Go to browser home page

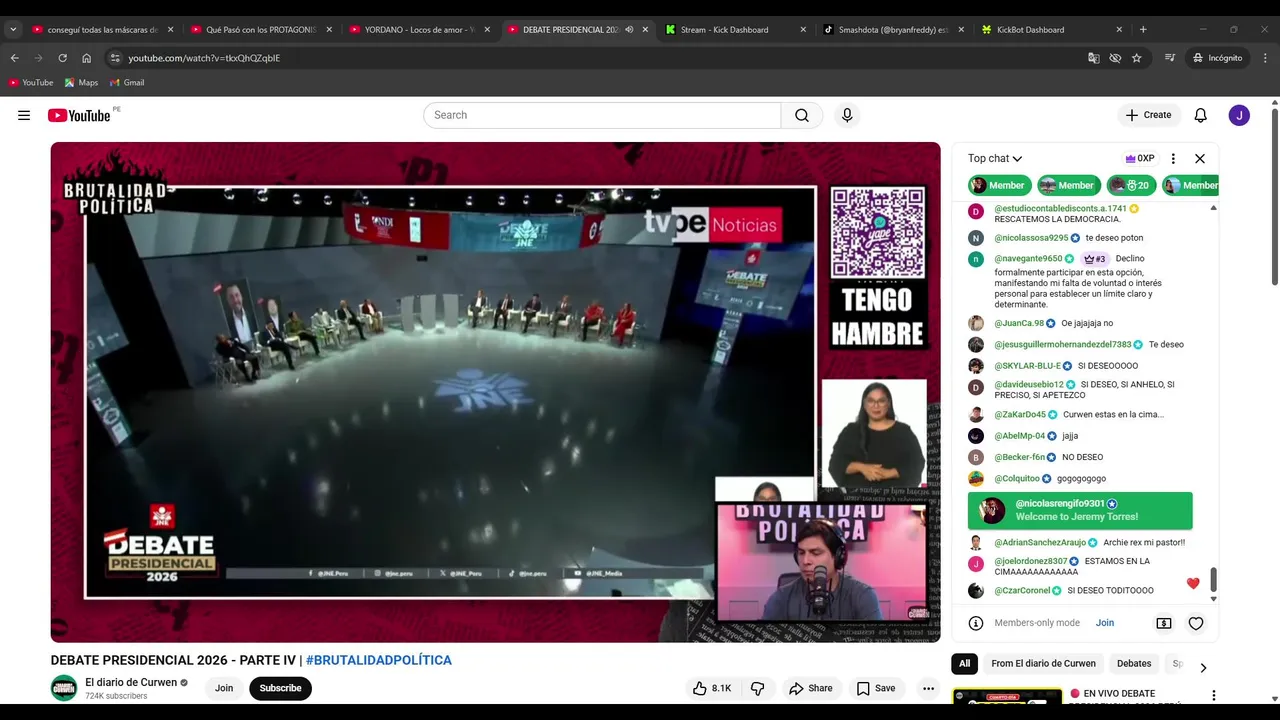click(86, 58)
